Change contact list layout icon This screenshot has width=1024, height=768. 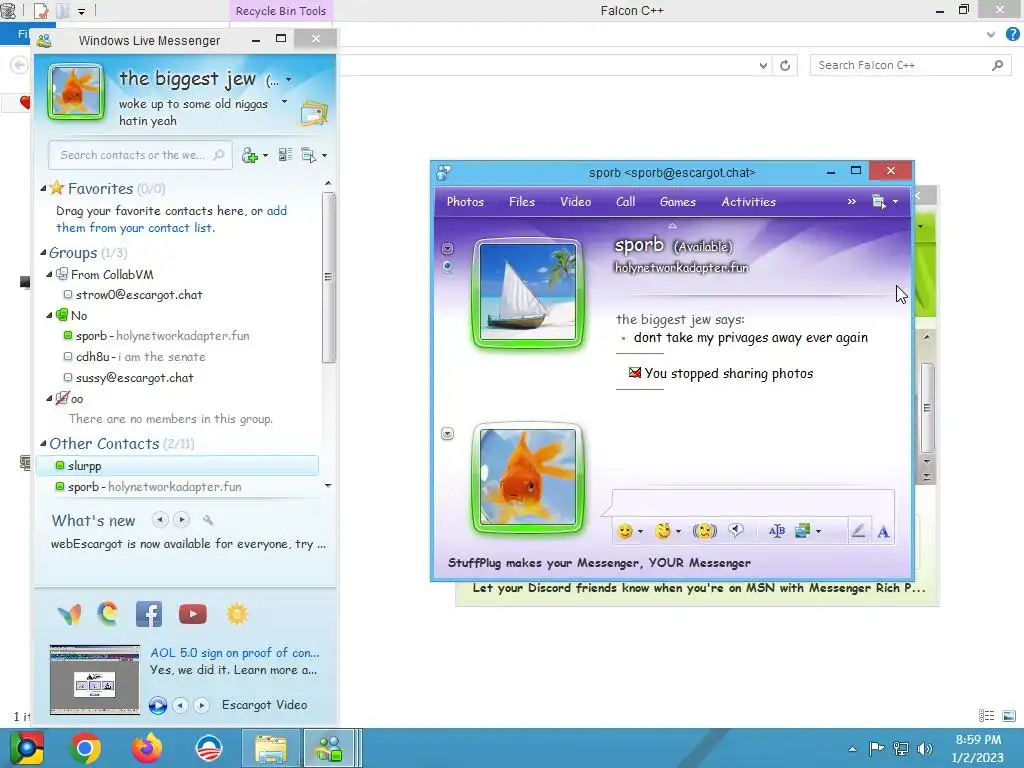coord(285,155)
